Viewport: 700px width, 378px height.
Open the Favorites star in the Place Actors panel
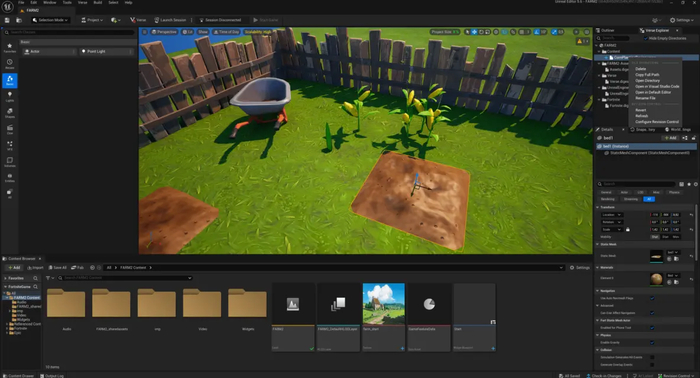(x=9, y=48)
